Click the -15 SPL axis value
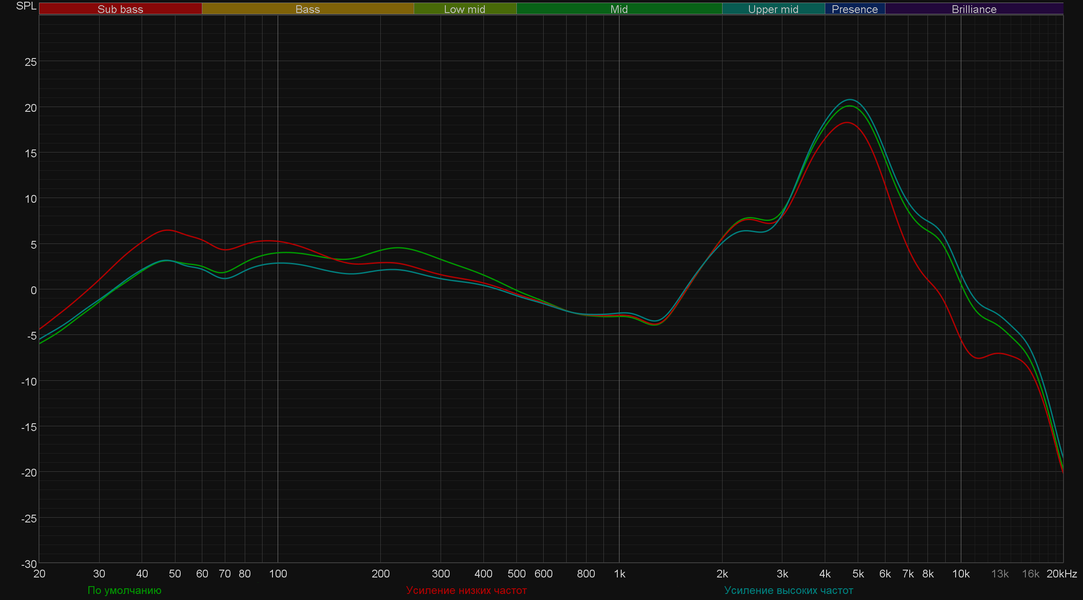The image size is (1083, 600). (x=28, y=427)
